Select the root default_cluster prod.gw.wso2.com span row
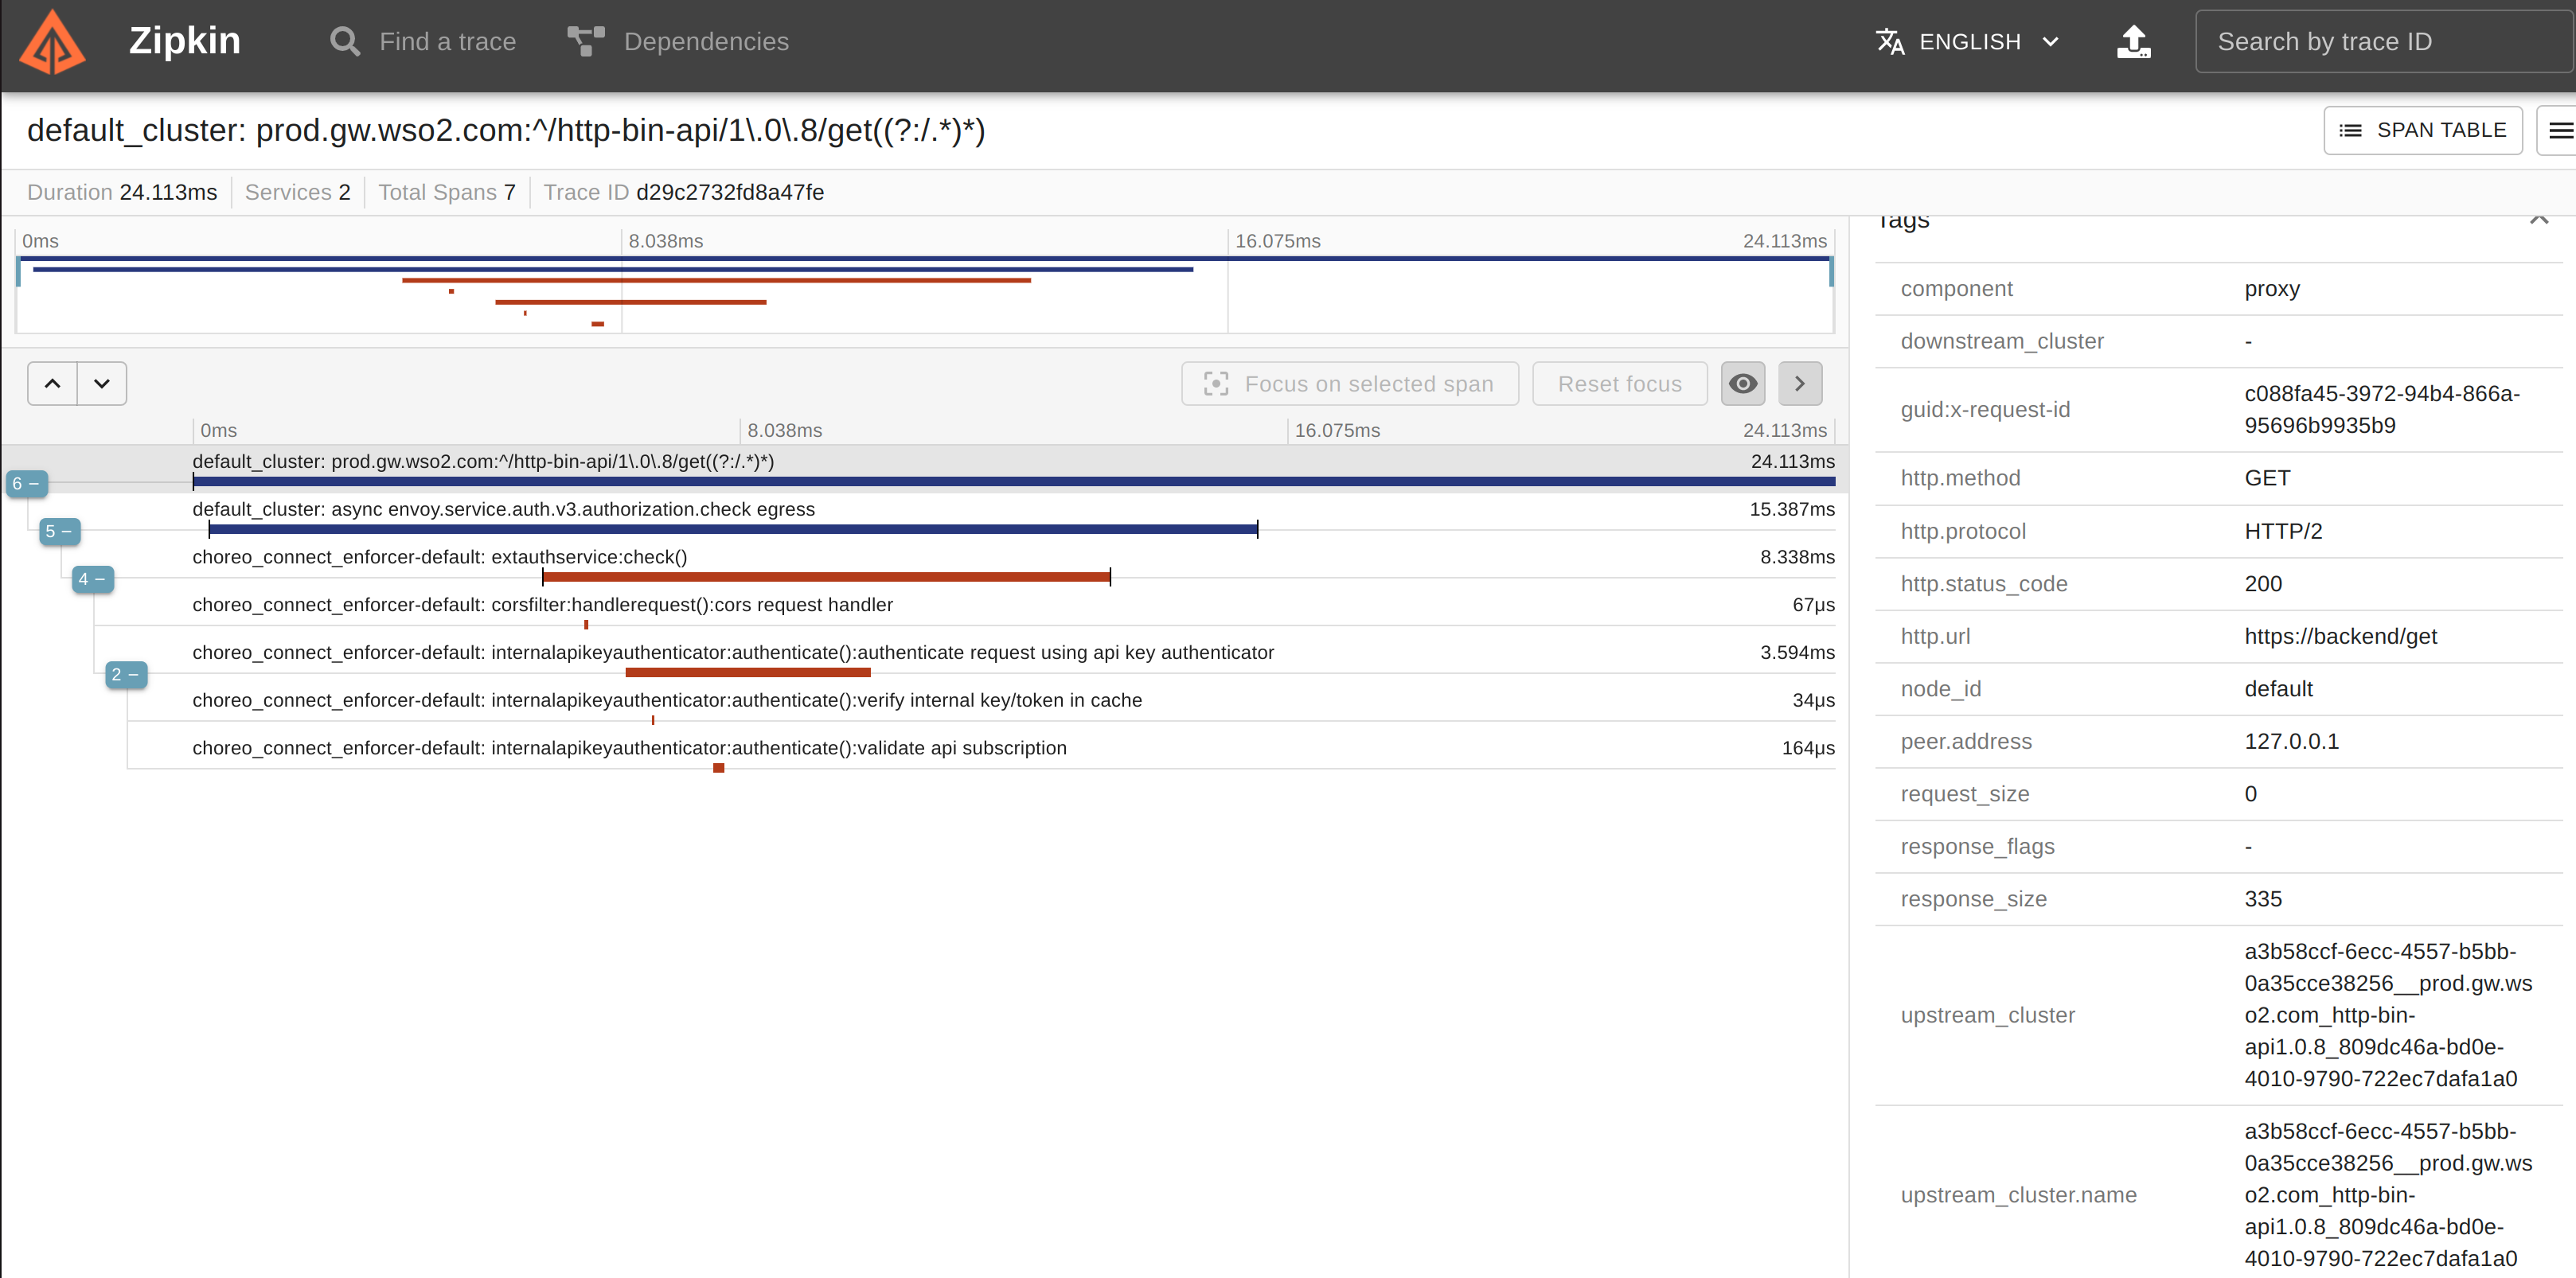This screenshot has height=1278, width=2576. tap(925, 468)
